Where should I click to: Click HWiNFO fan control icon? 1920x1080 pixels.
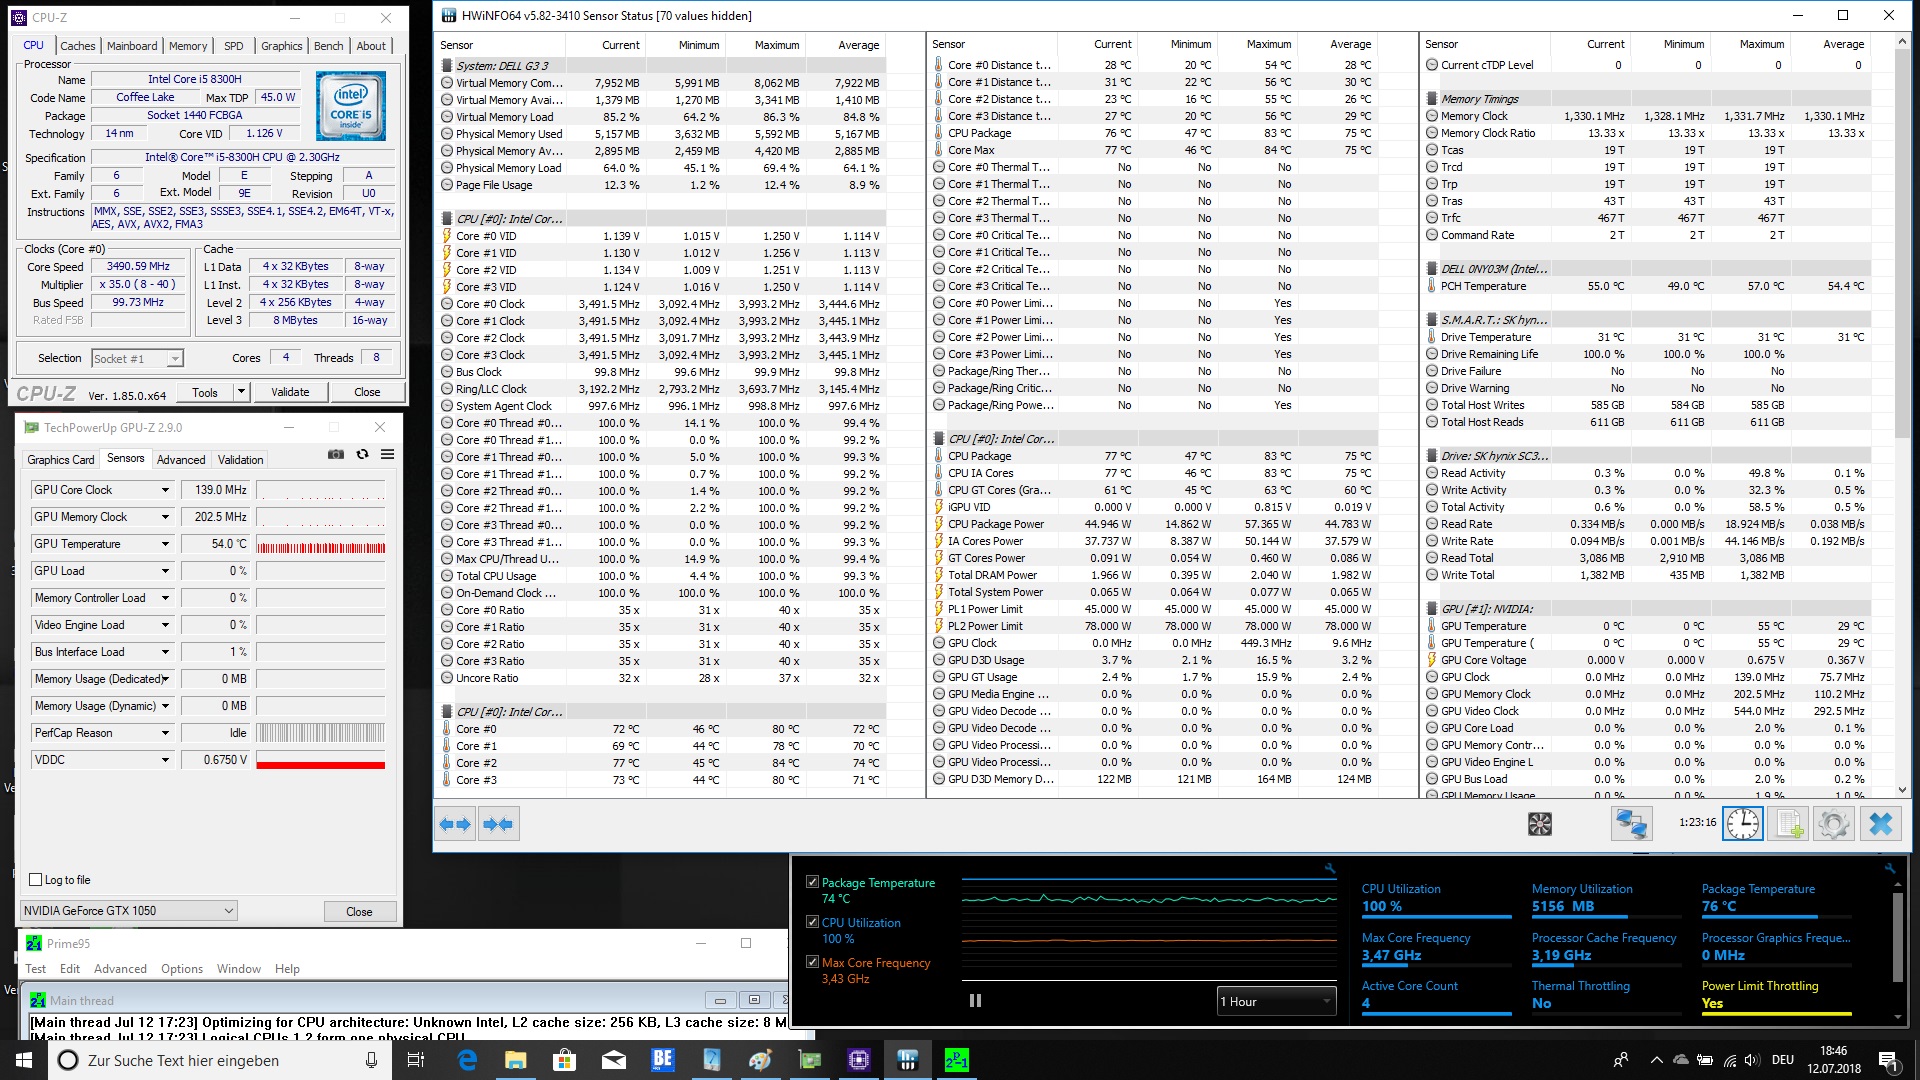coord(1540,824)
